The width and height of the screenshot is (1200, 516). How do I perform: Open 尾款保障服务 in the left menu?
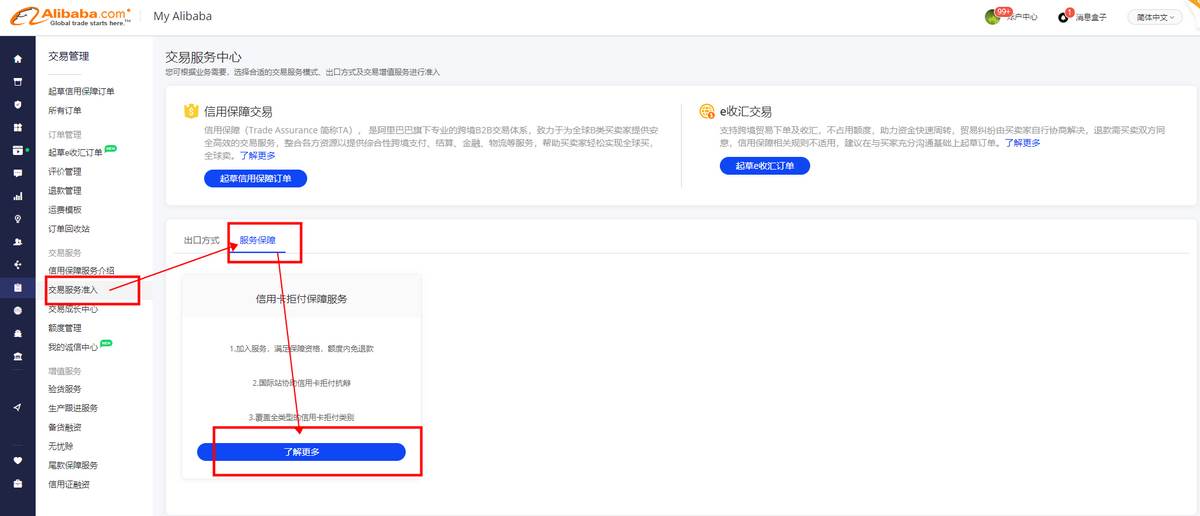73,465
